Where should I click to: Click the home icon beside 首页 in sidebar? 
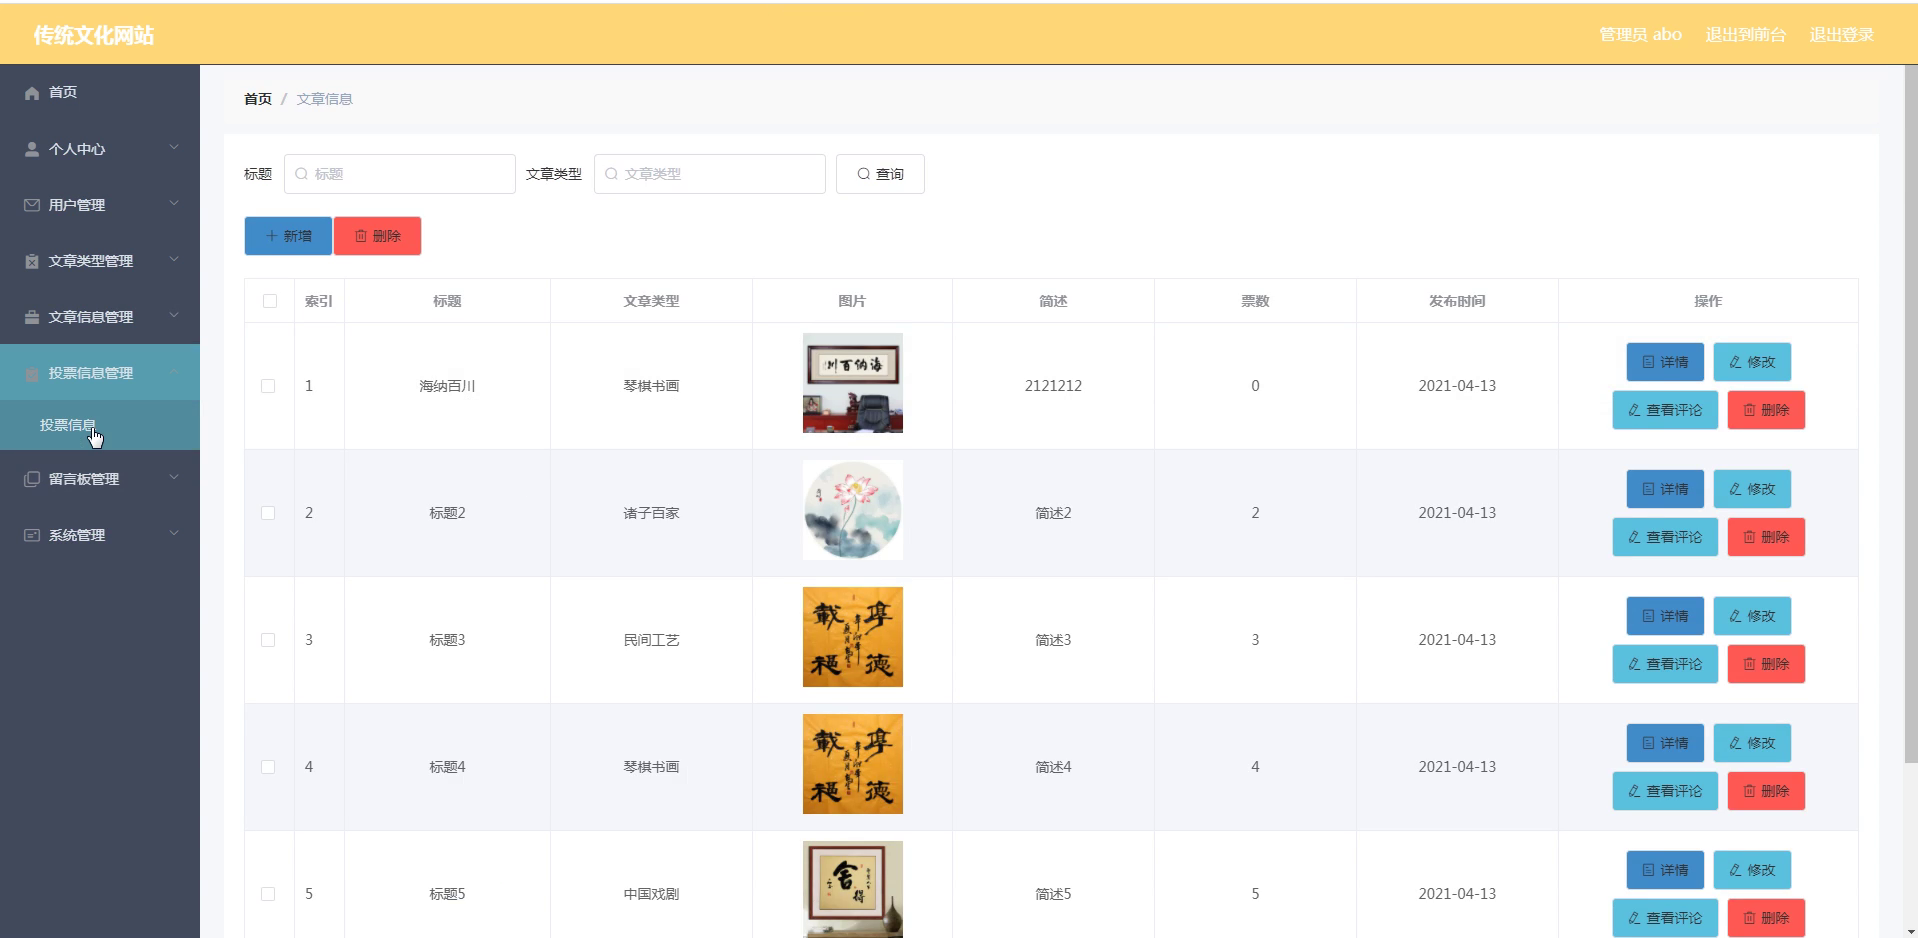(32, 93)
